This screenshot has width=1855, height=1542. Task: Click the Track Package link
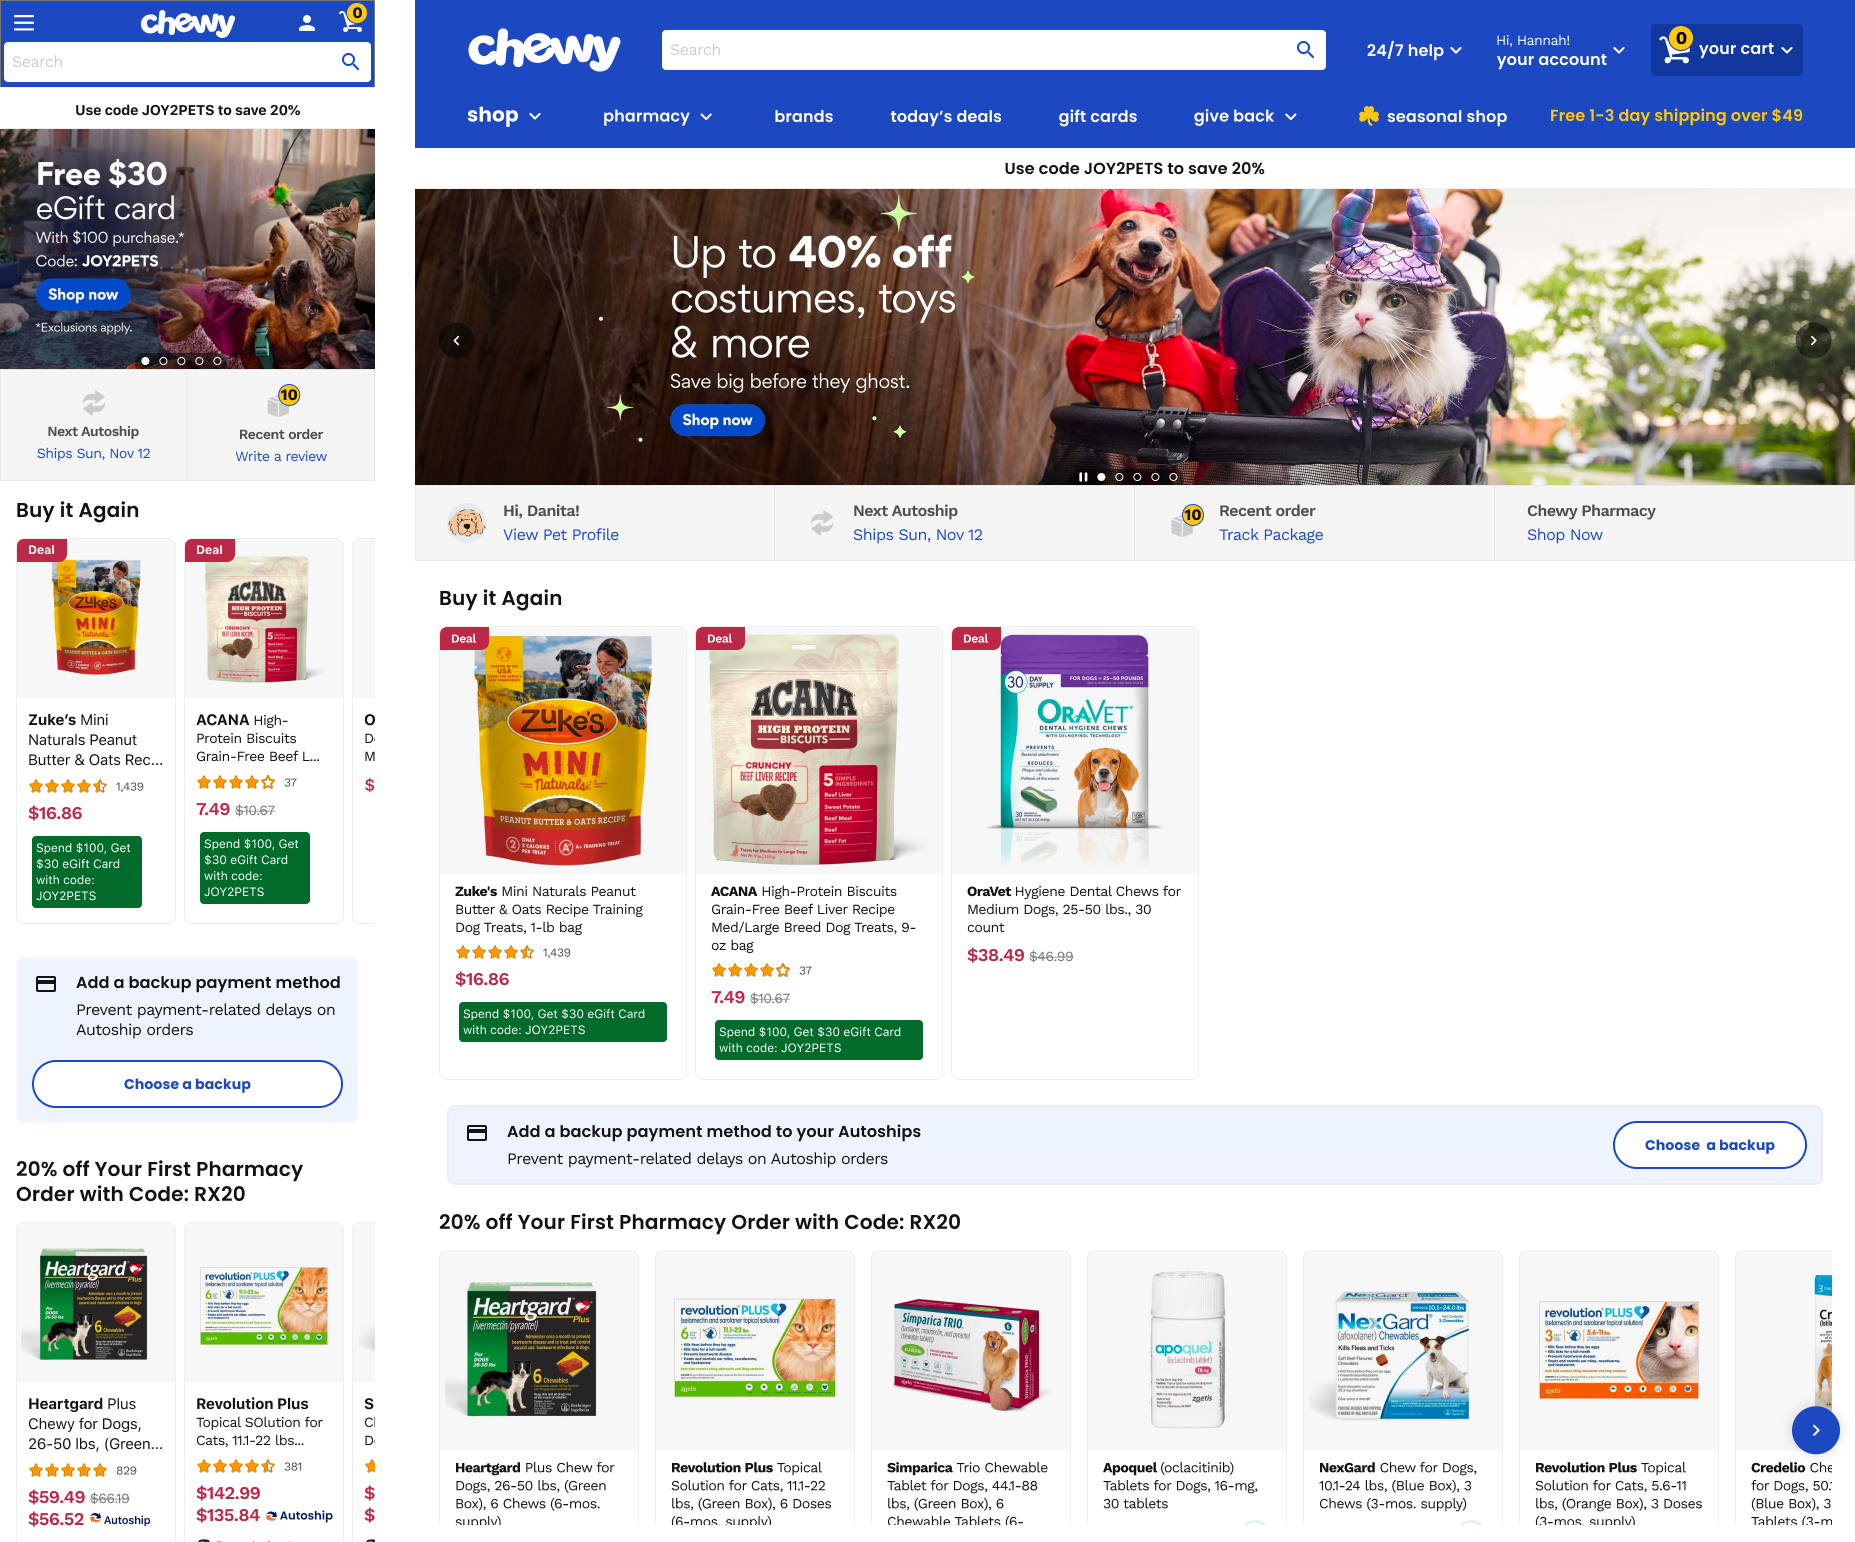[x=1270, y=535]
